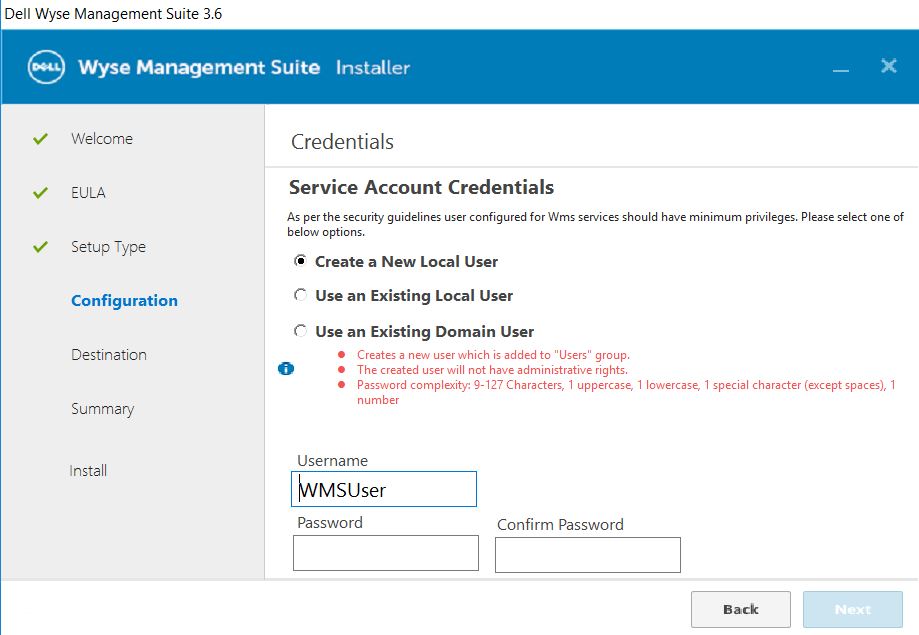Click into the Password input box
The height and width of the screenshot is (635, 919).
click(x=385, y=553)
